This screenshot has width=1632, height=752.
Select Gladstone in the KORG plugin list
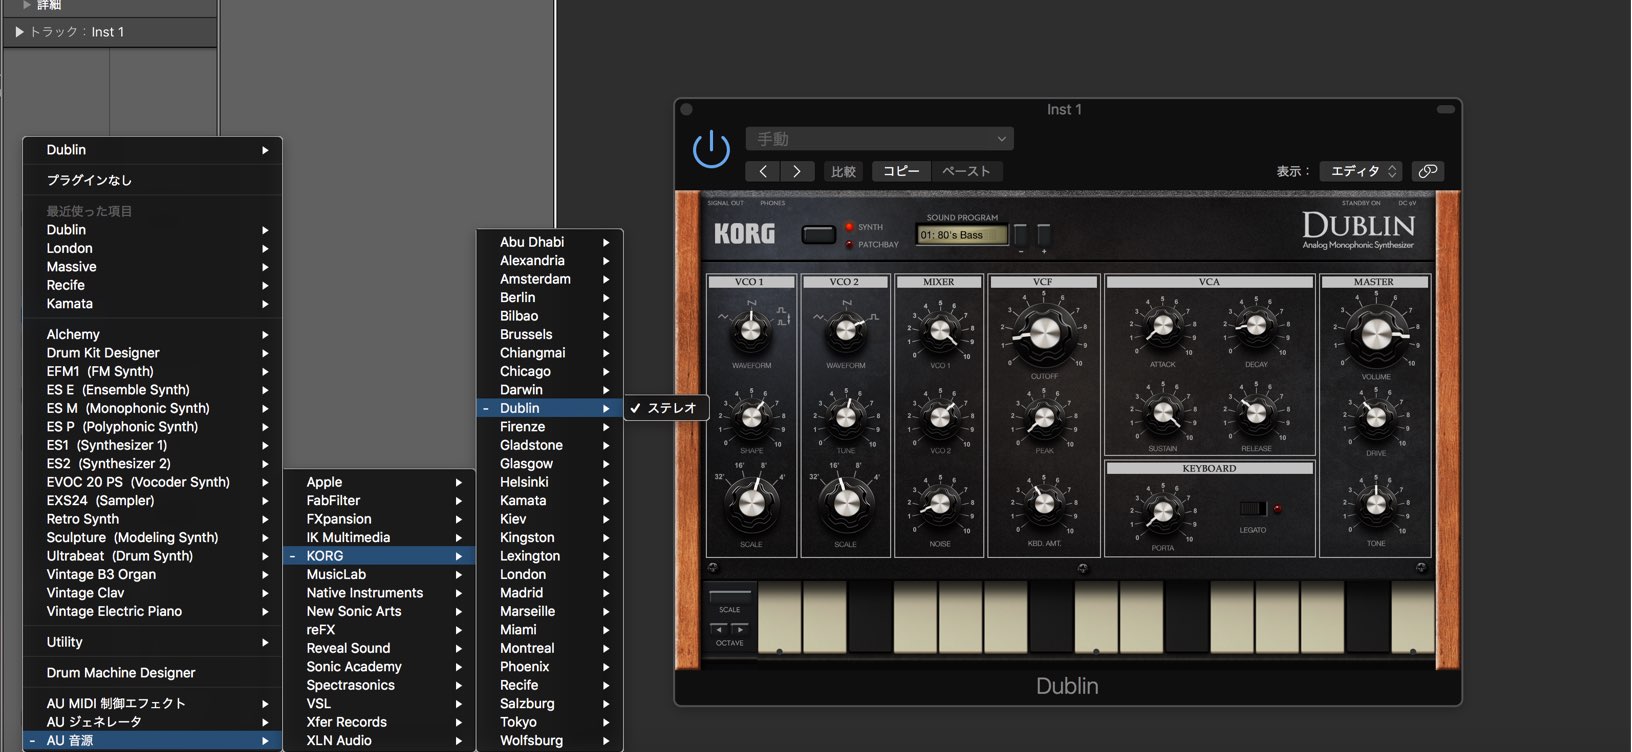pyautogui.click(x=549, y=445)
